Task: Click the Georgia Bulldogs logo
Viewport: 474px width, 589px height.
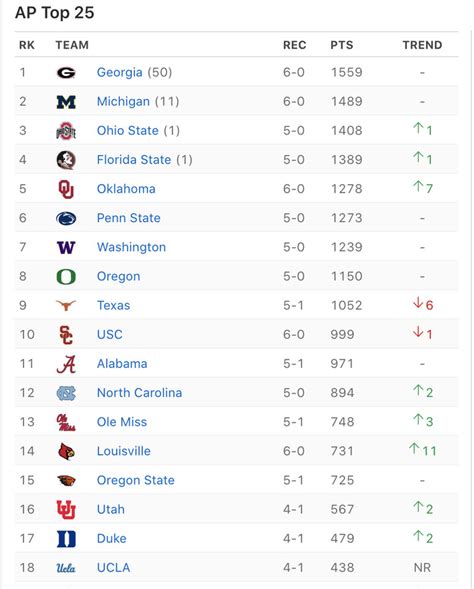Action: tap(66, 72)
